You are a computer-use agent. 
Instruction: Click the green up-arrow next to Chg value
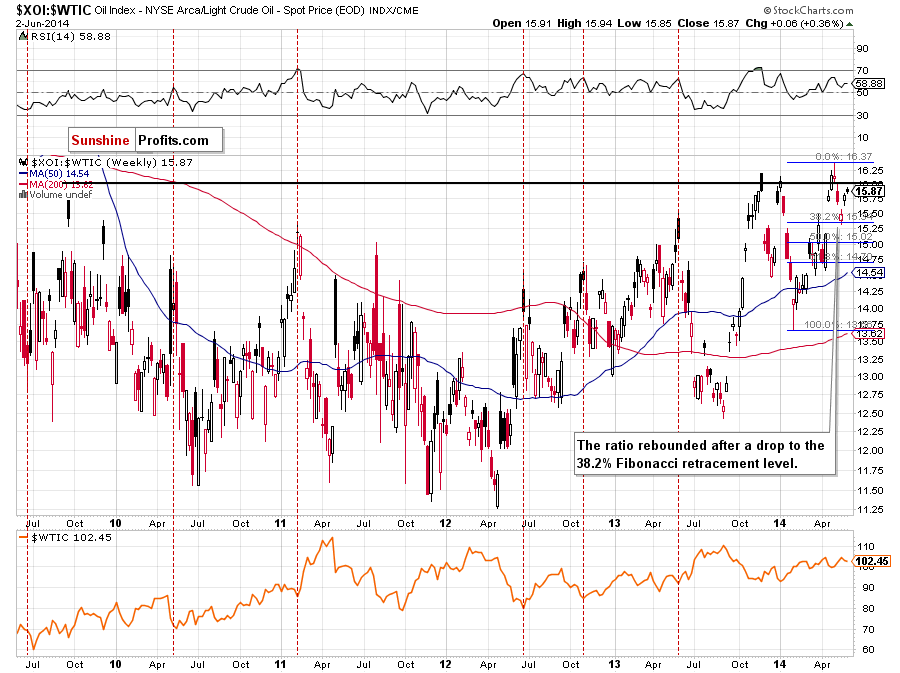849,24
